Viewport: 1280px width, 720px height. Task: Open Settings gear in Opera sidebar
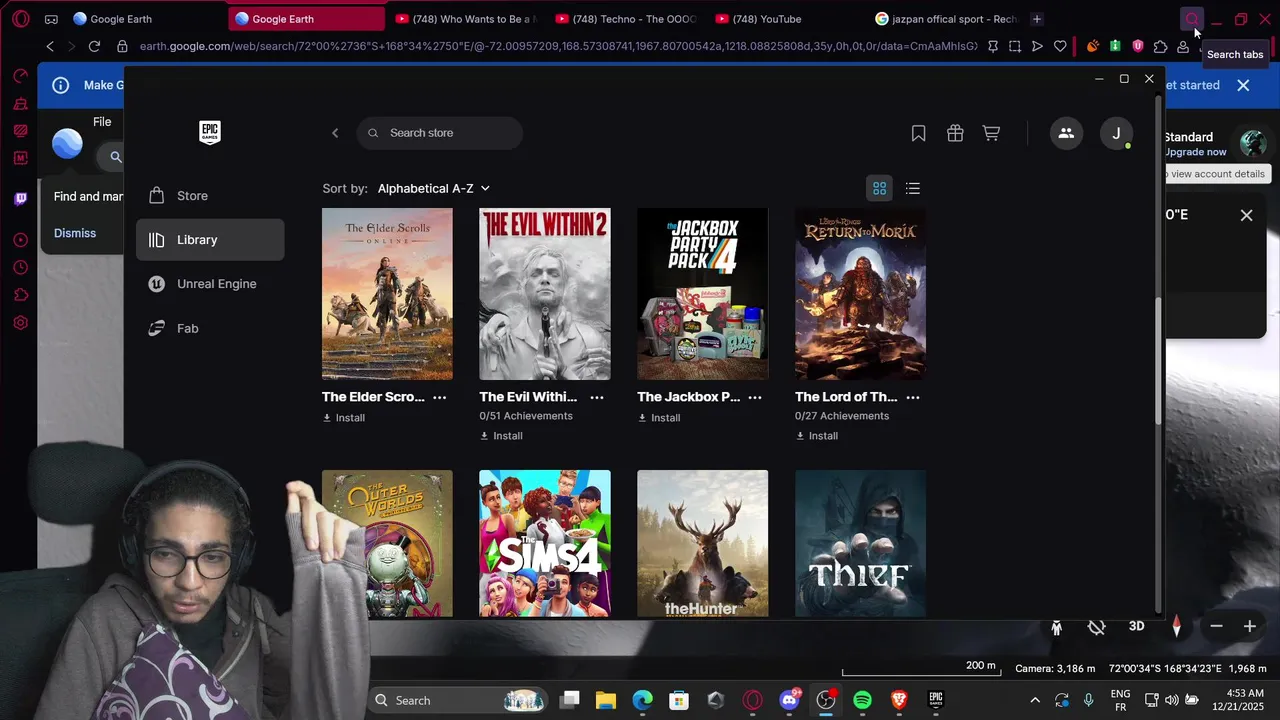pyautogui.click(x=20, y=323)
